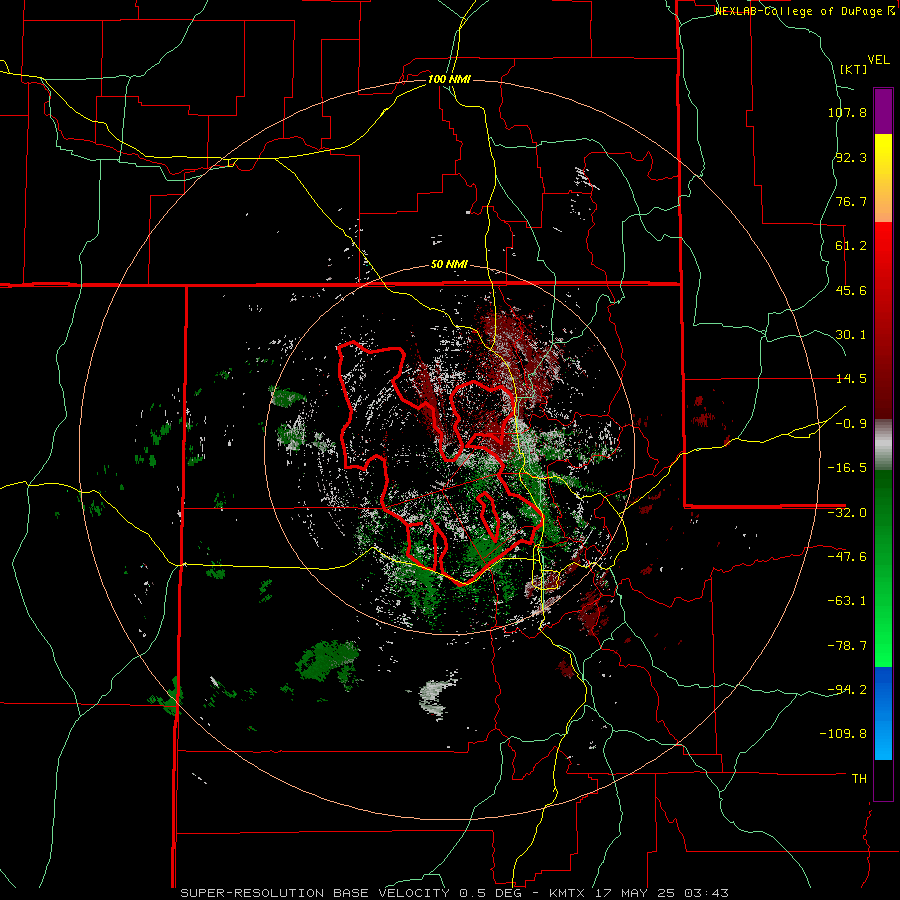Image resolution: width=900 pixels, height=900 pixels.
Task: Click the -32.0 velocity scale value
Action: tap(847, 513)
